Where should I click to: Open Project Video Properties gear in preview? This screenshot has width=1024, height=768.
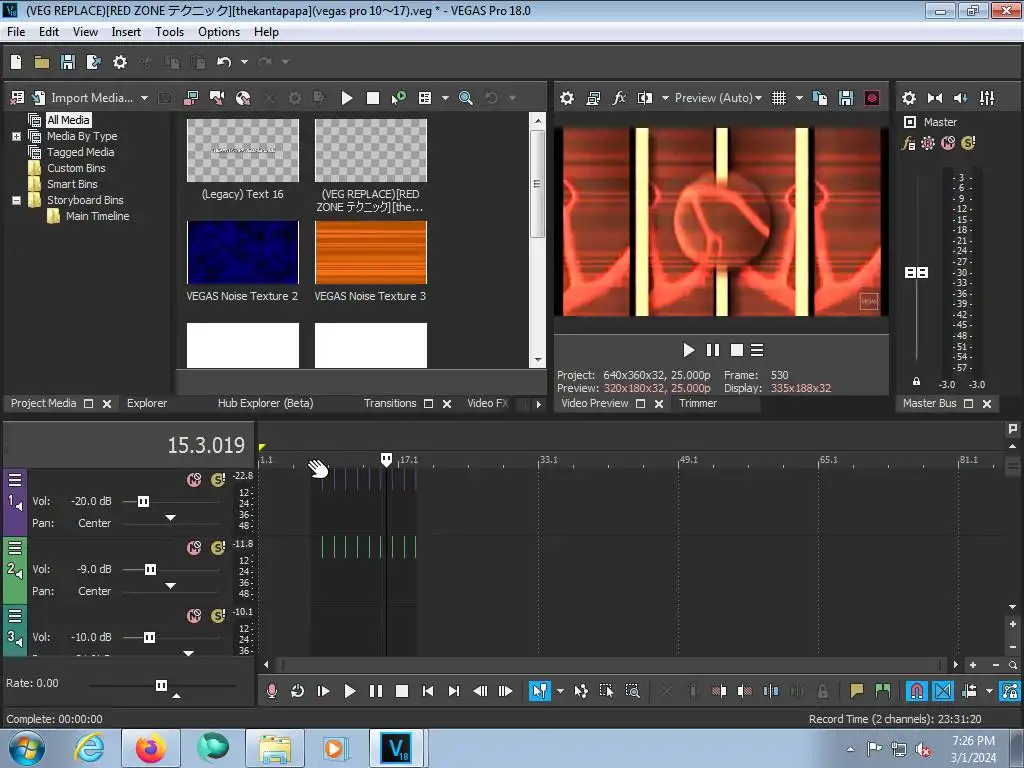tap(567, 98)
